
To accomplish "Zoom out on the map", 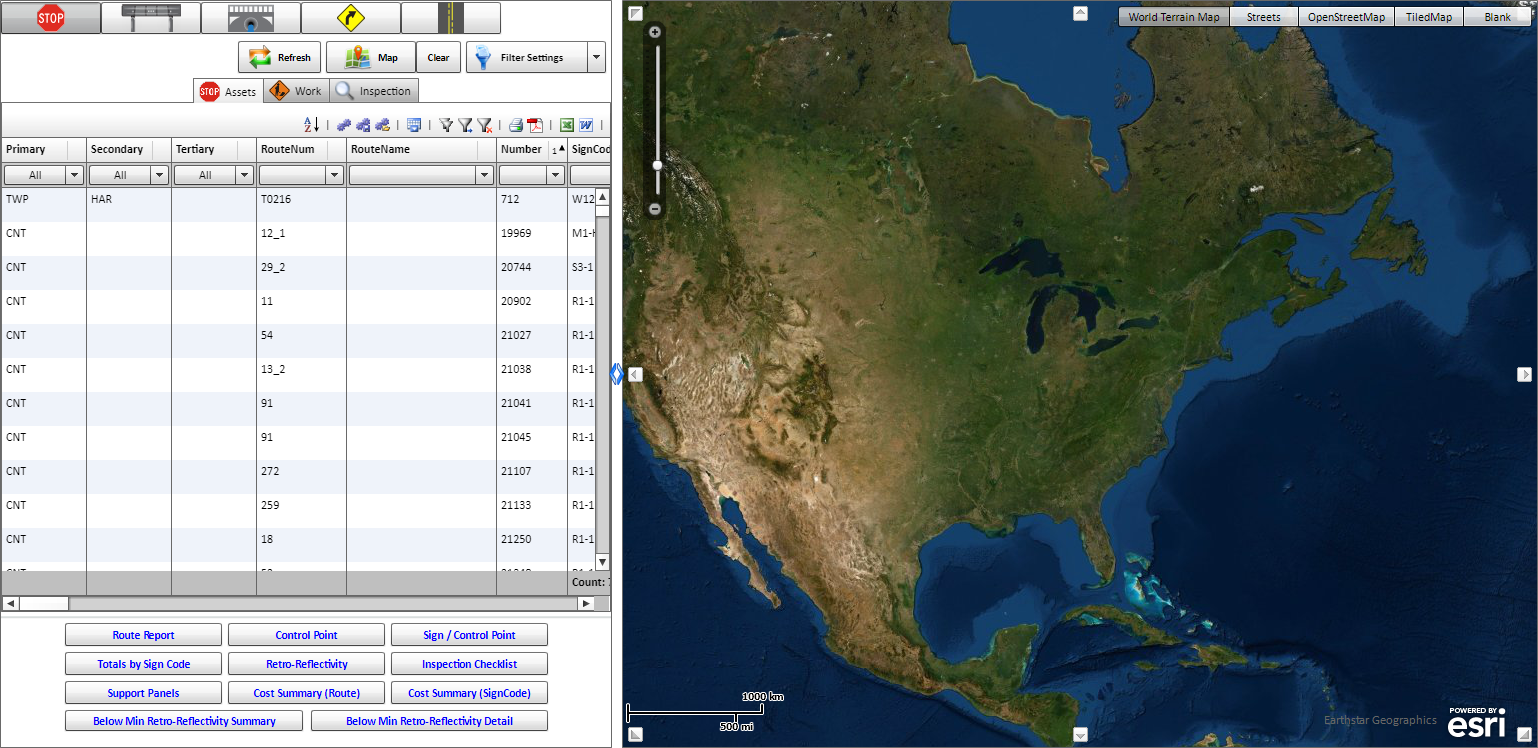I will point(655,209).
